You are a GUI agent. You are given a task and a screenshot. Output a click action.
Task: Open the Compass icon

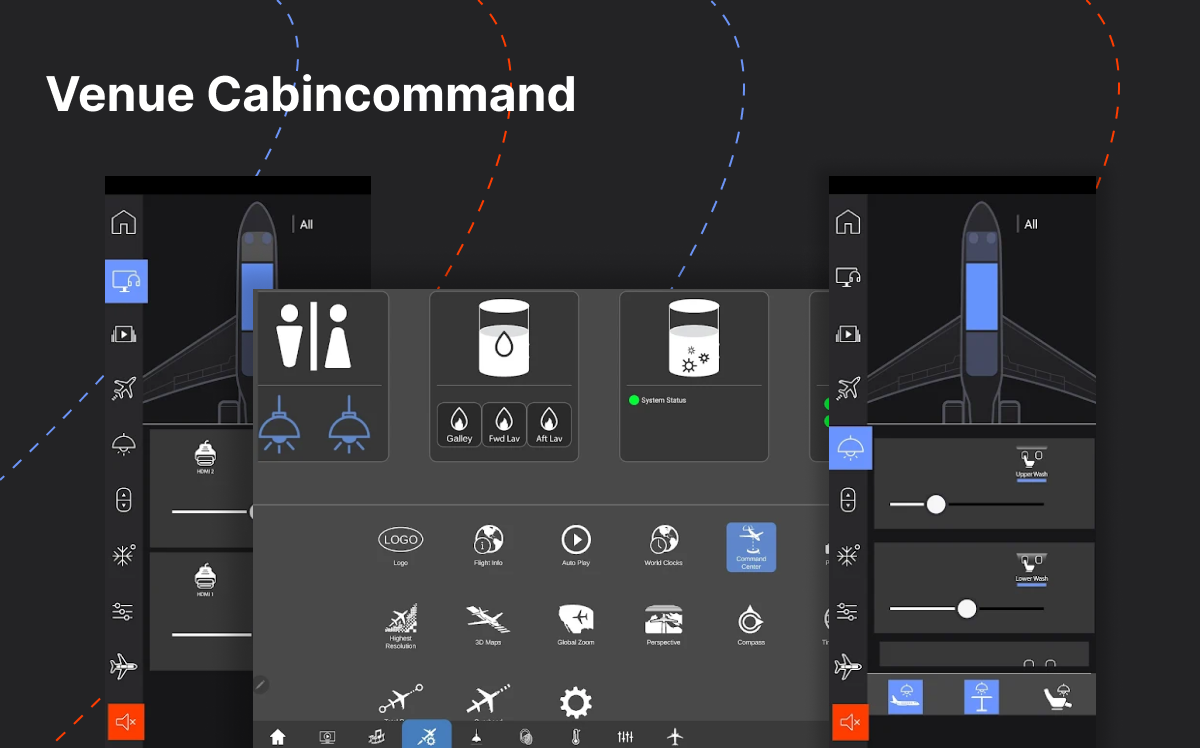click(750, 620)
